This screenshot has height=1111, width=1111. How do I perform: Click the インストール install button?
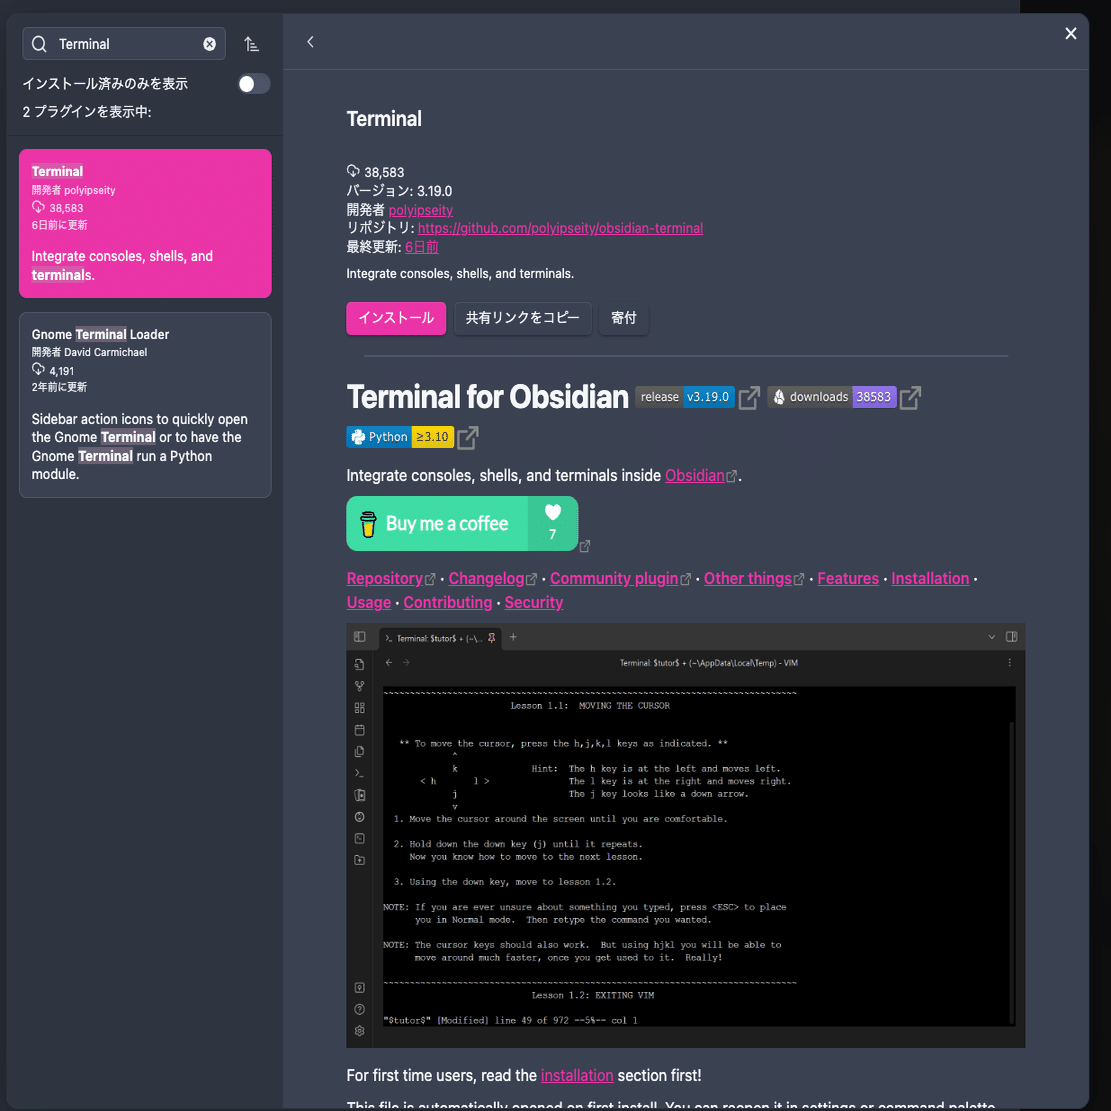click(396, 318)
